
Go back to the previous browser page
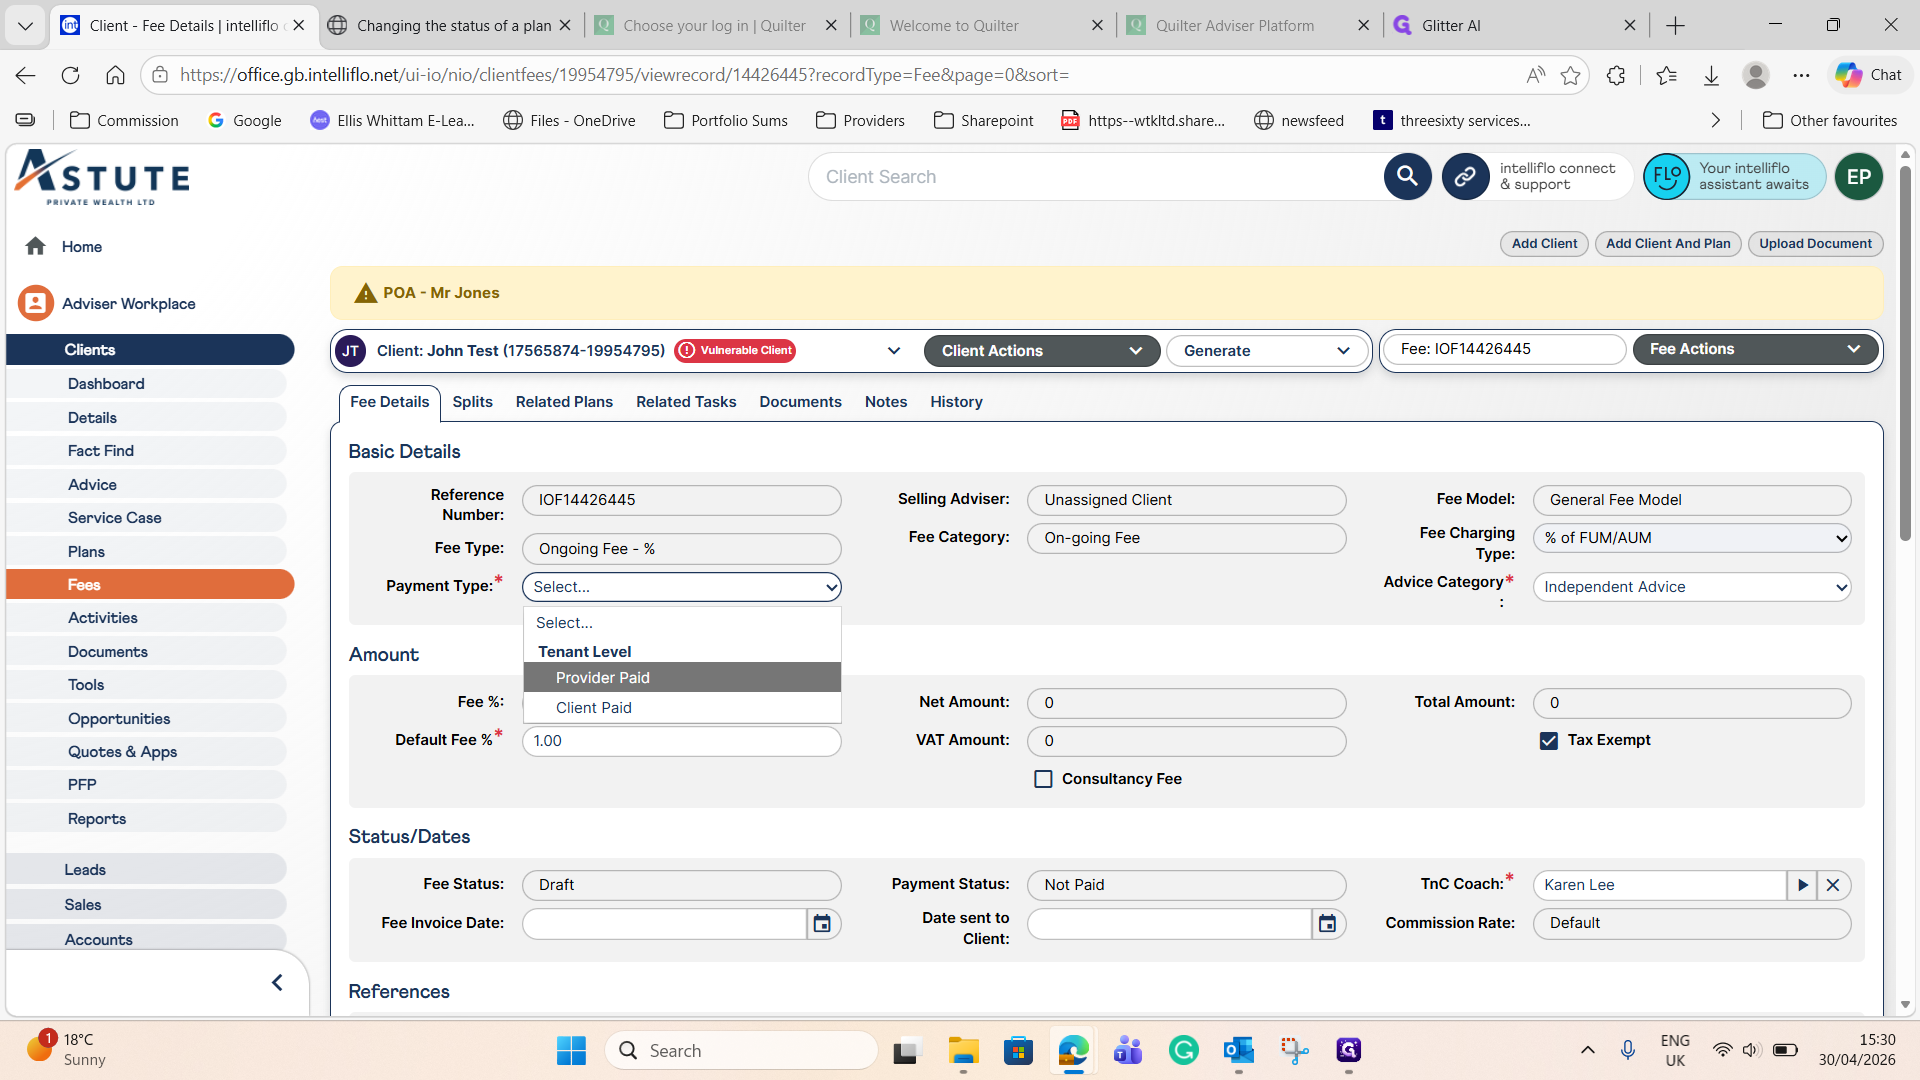click(x=26, y=75)
